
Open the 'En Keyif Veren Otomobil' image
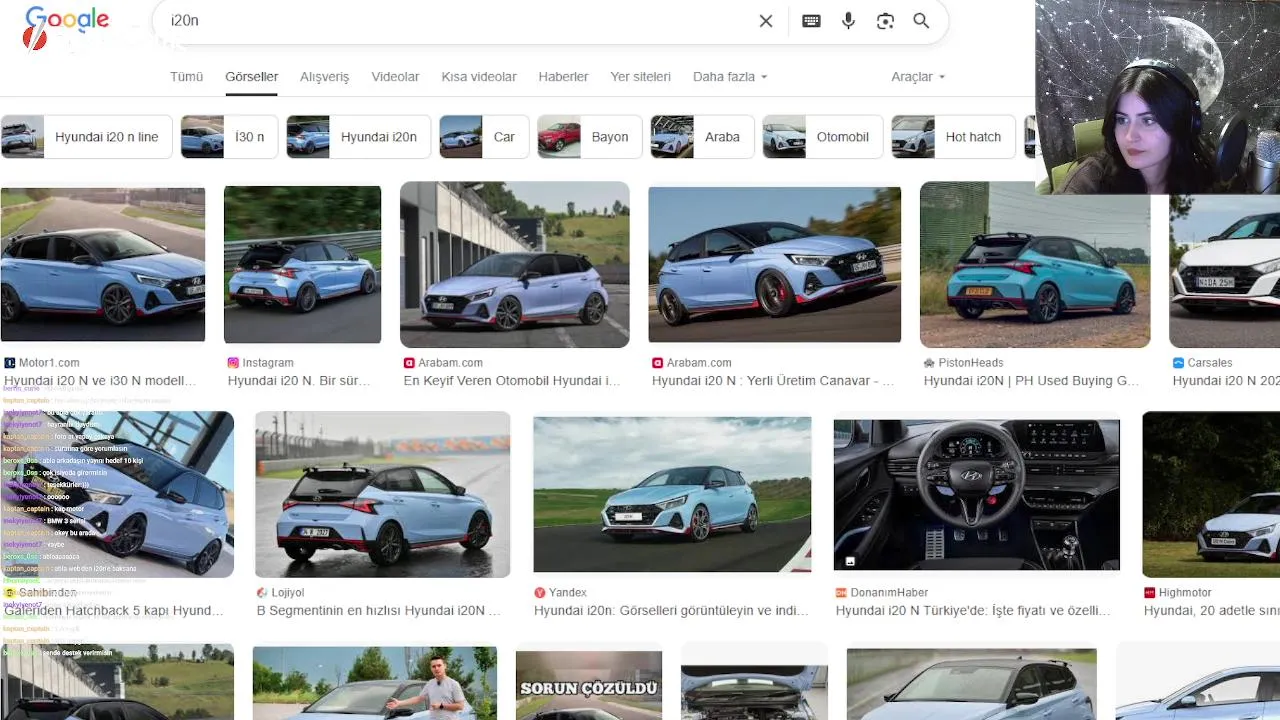pyautogui.click(x=514, y=264)
